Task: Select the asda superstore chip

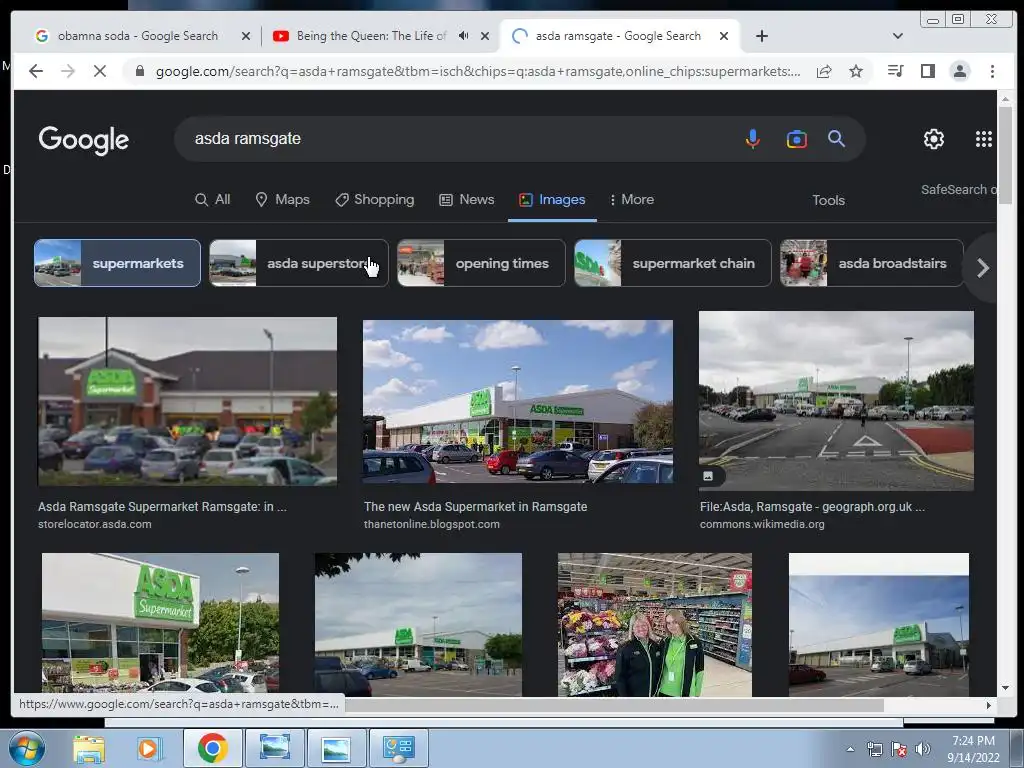Action: tap(298, 263)
